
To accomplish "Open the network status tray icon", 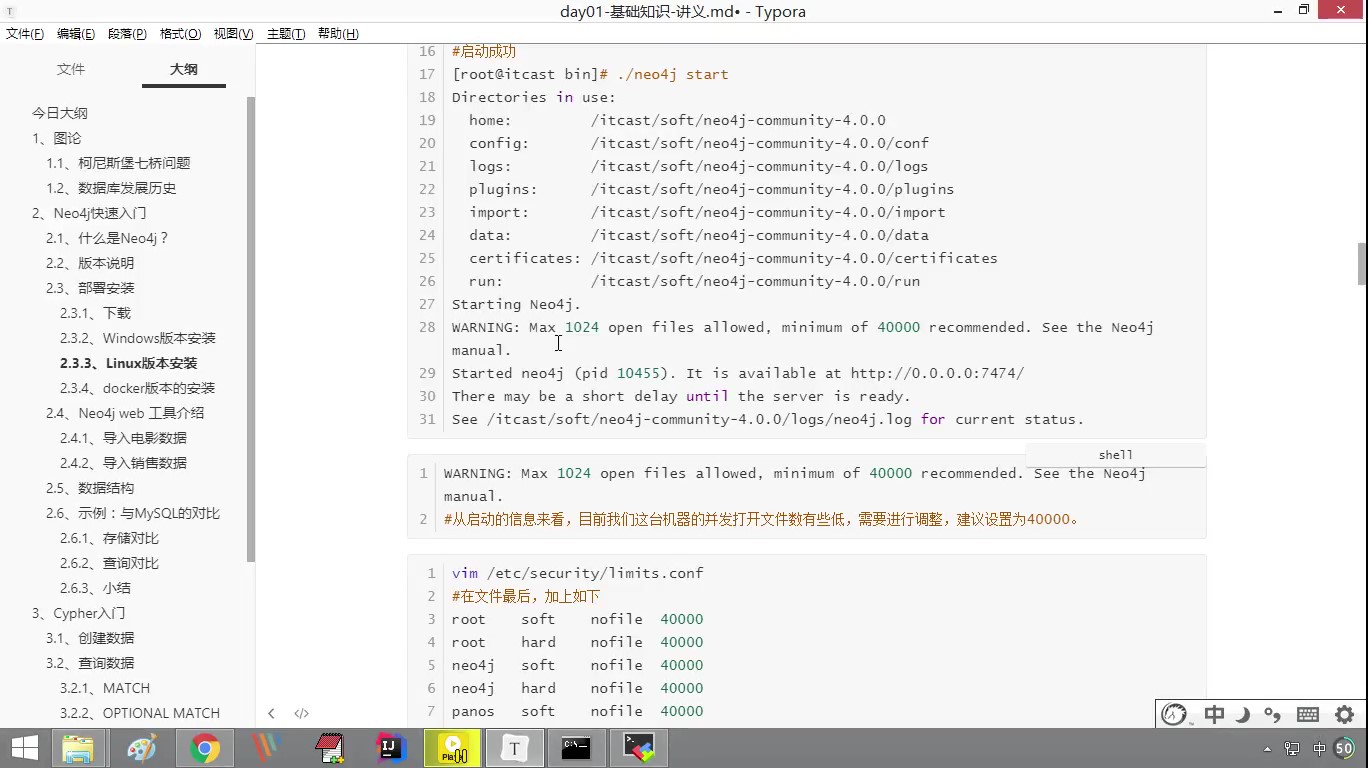I will (x=1292, y=748).
